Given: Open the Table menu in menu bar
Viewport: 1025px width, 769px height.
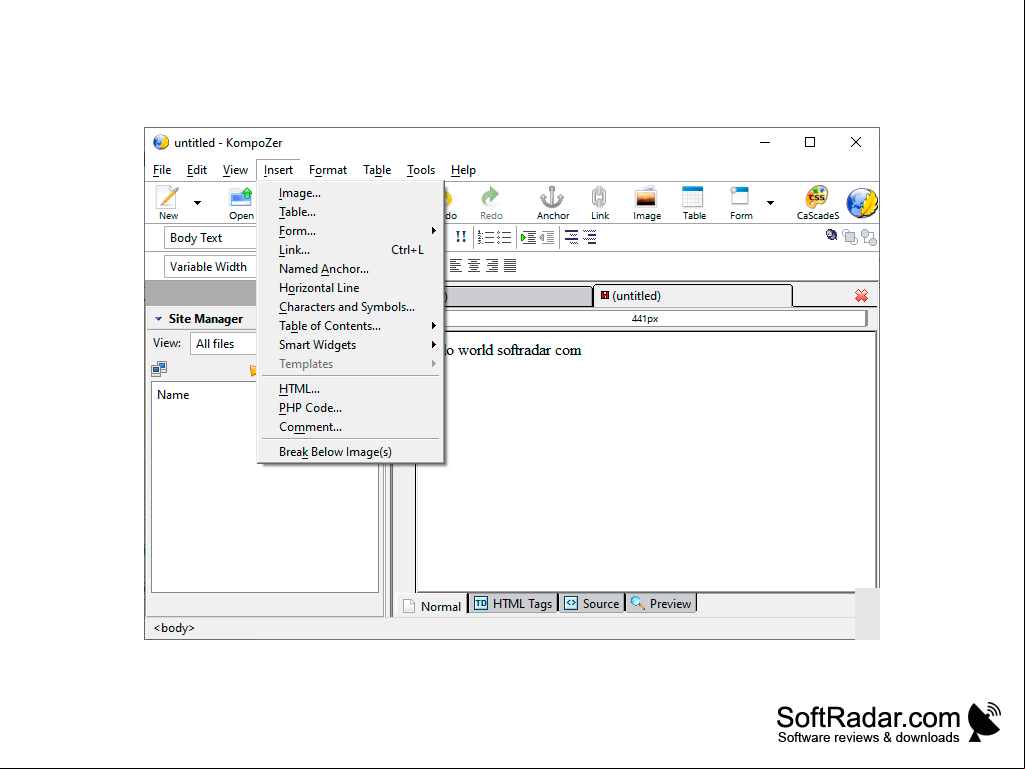Looking at the screenshot, I should [377, 170].
